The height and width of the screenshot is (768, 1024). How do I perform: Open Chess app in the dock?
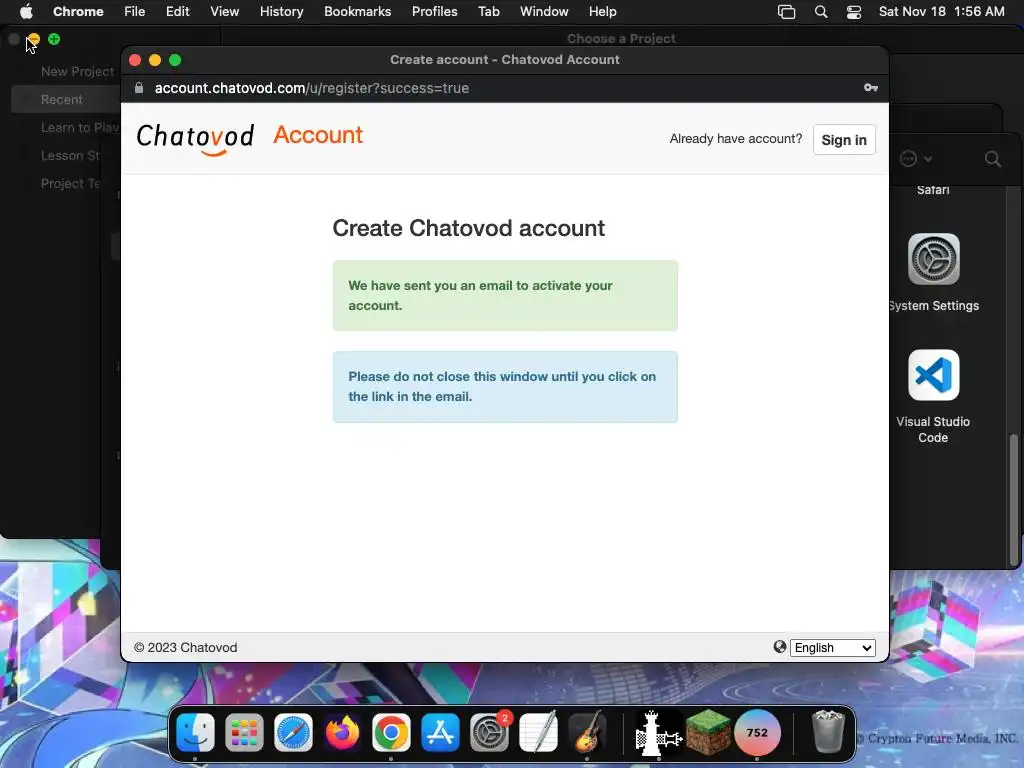[x=658, y=732]
